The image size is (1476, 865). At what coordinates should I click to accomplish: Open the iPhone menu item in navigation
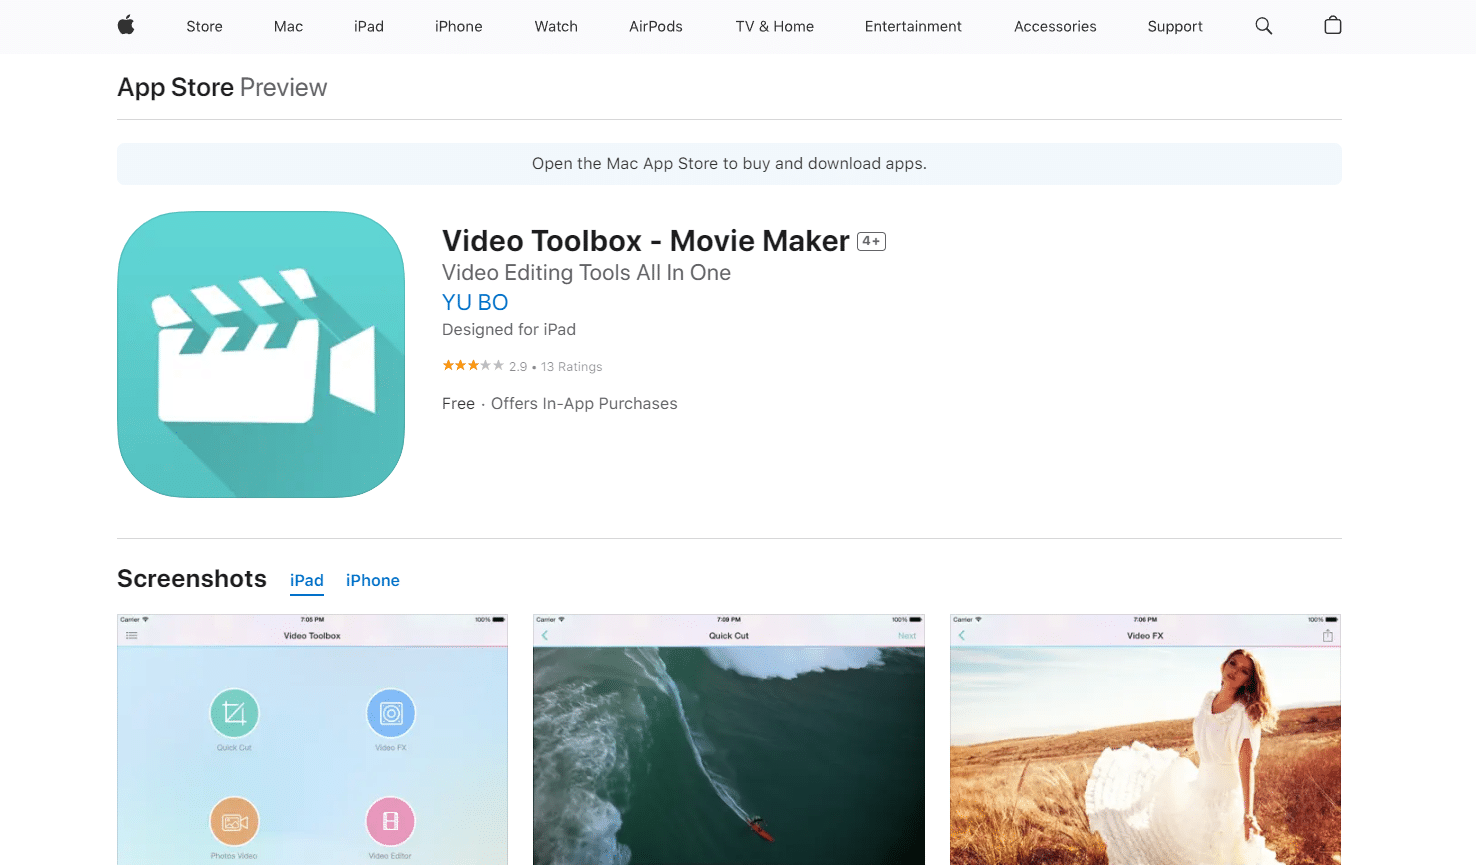459,26
